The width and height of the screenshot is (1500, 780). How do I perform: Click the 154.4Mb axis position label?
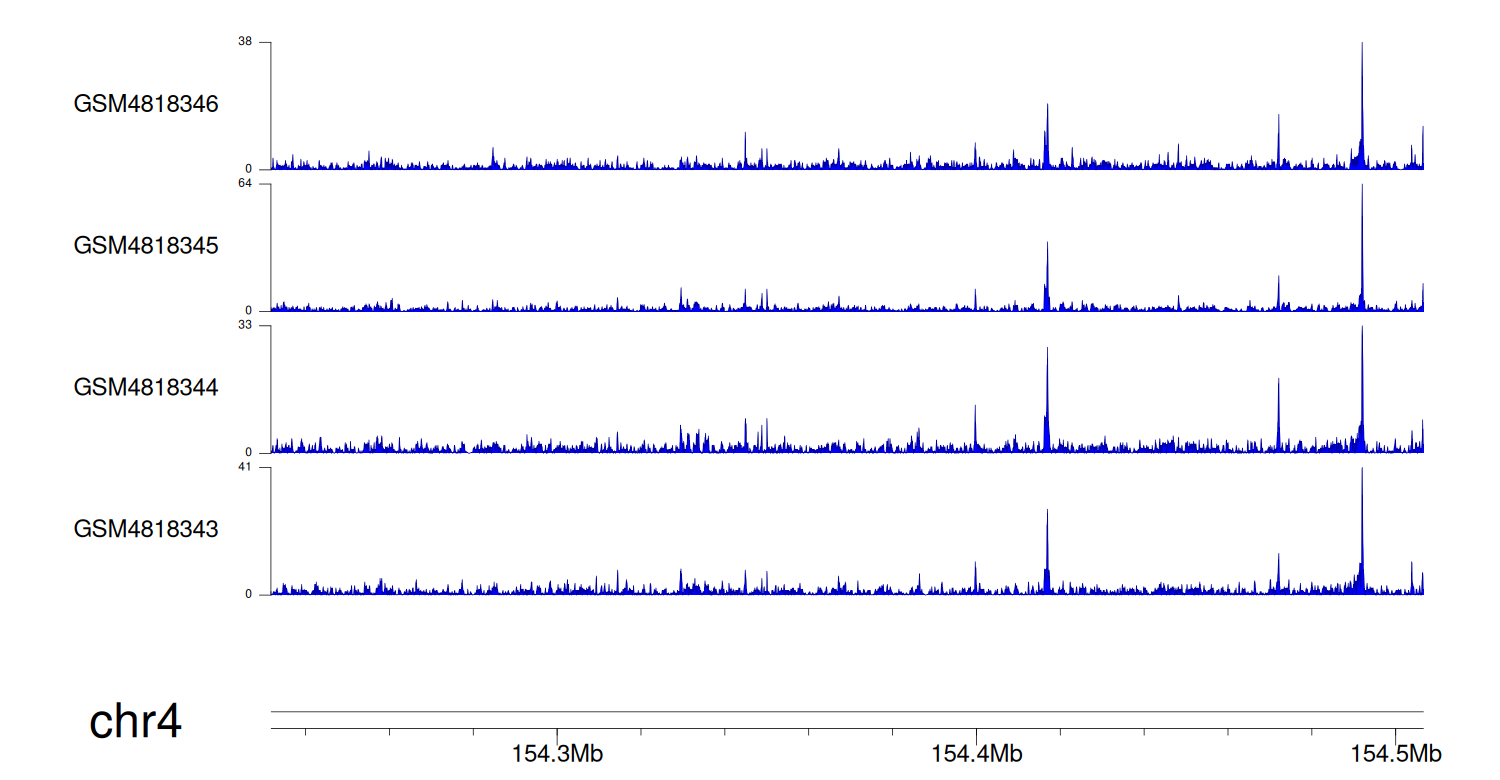(977, 754)
